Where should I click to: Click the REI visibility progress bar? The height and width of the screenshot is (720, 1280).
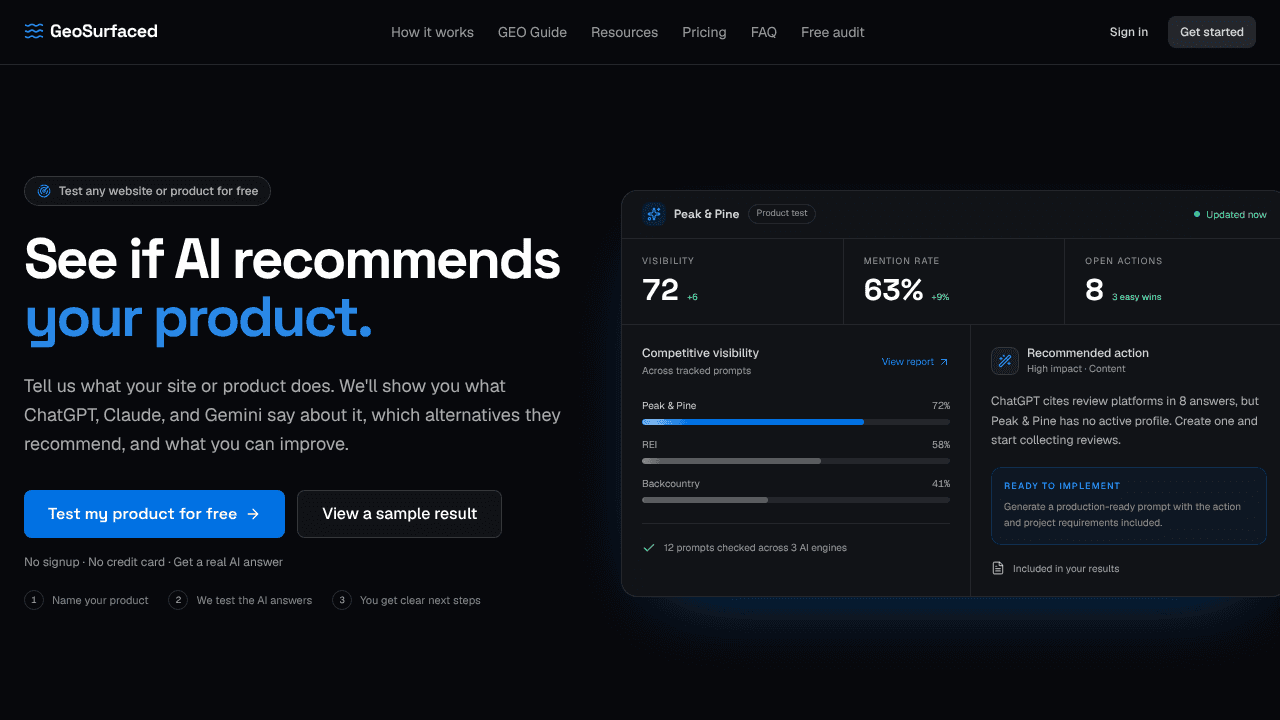(x=796, y=461)
